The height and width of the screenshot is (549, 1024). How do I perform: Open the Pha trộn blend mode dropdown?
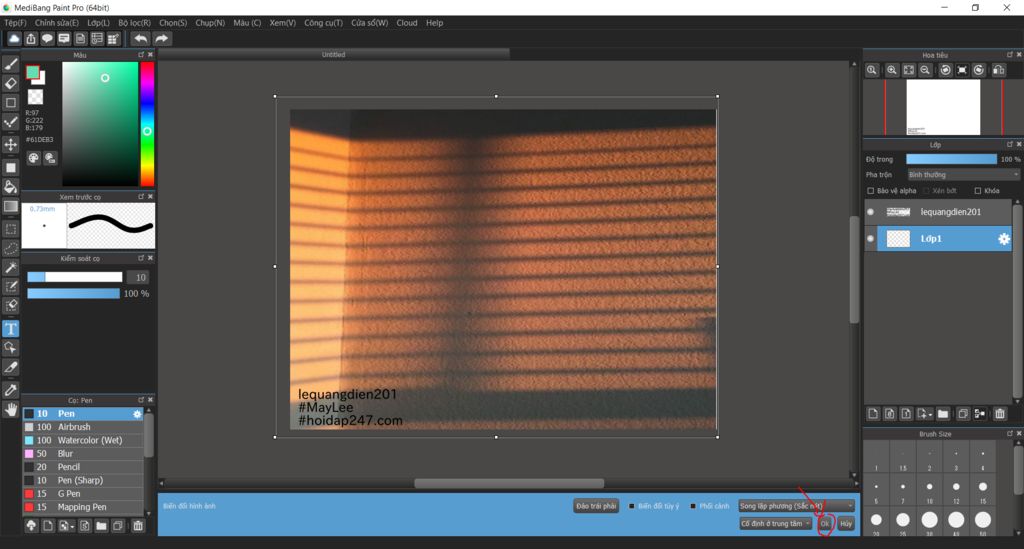tap(963, 175)
